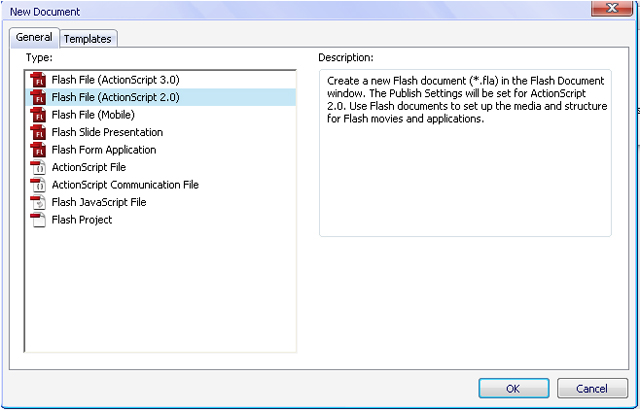
Task: Click the Flash Form Application icon
Action: tap(38, 150)
